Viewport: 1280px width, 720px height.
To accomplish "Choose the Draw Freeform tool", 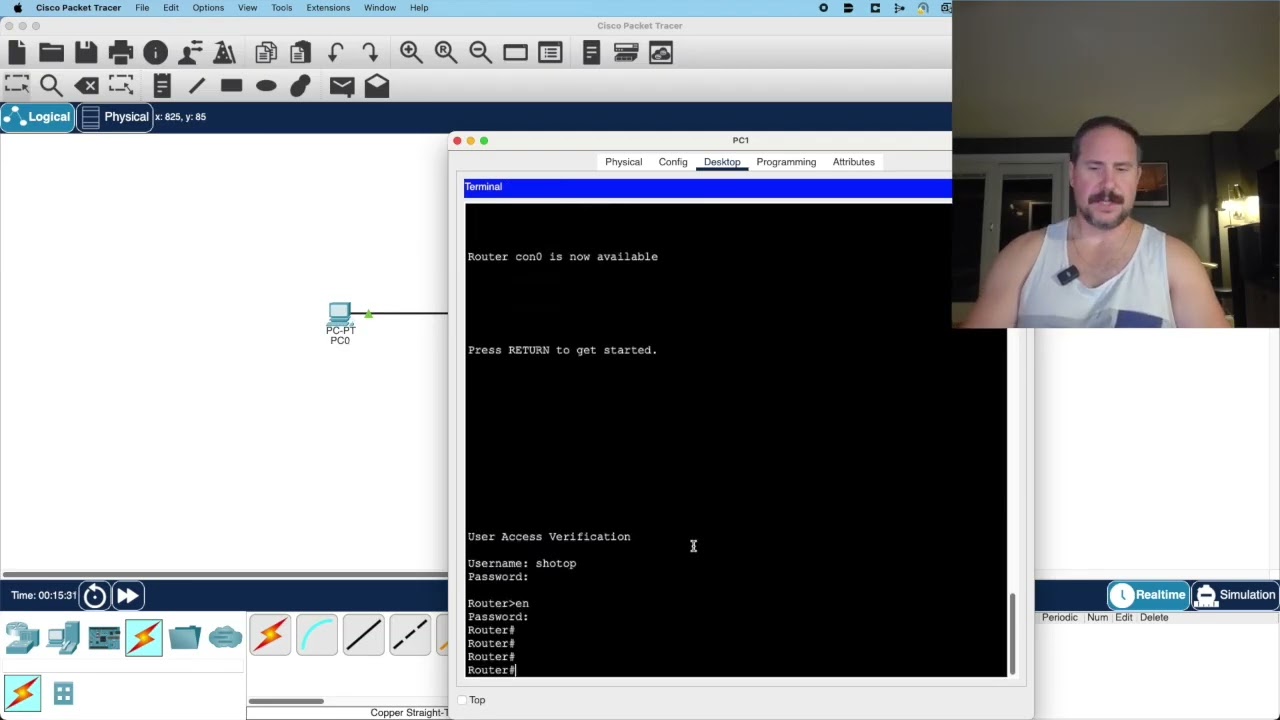I will pyautogui.click(x=300, y=86).
